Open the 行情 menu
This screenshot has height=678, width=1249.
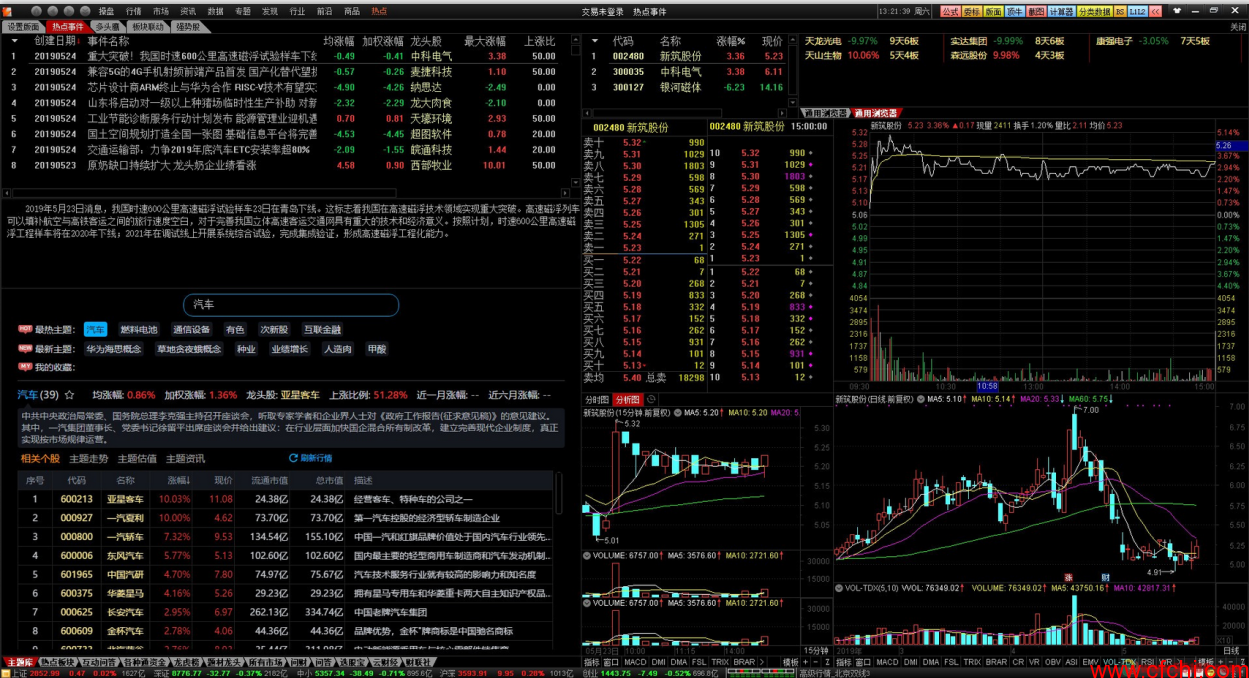coord(133,11)
